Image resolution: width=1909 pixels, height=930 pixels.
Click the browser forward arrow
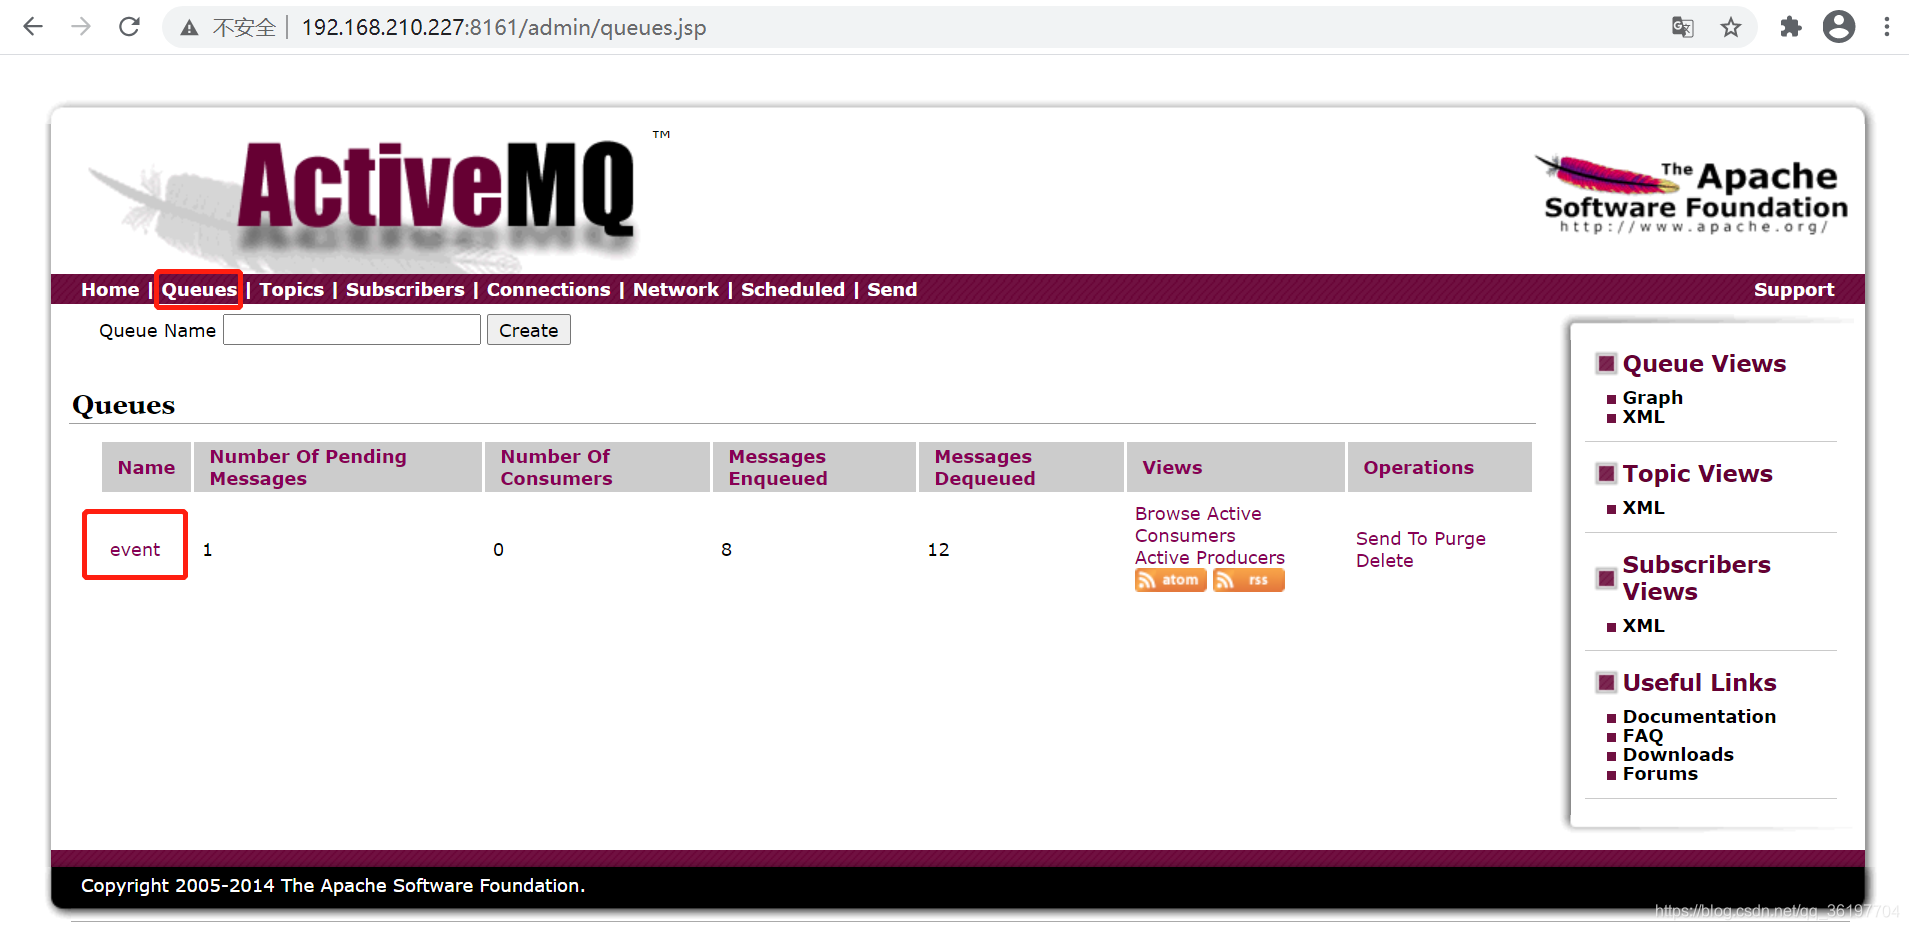click(81, 27)
